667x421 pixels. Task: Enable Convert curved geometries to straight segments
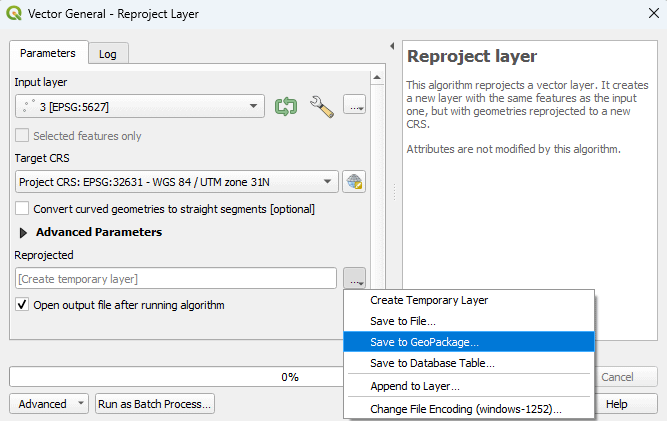click(23, 209)
